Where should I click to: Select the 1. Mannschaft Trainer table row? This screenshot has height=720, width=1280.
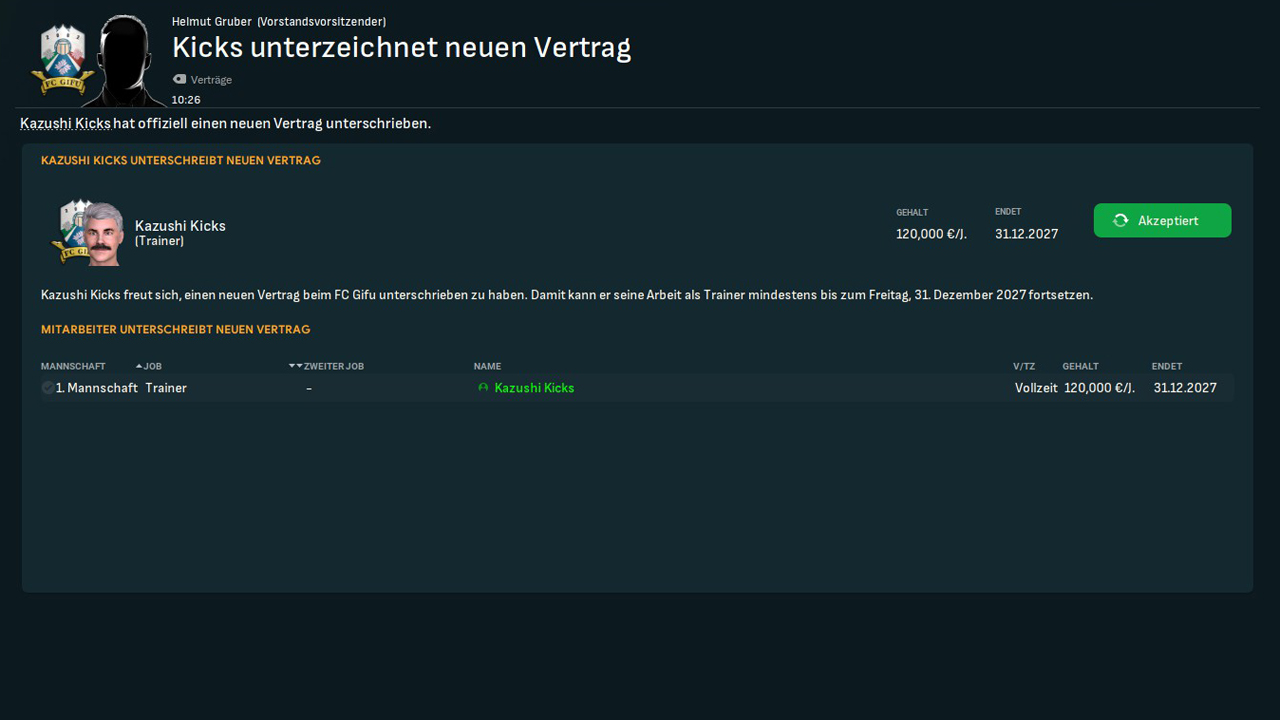coord(750,388)
